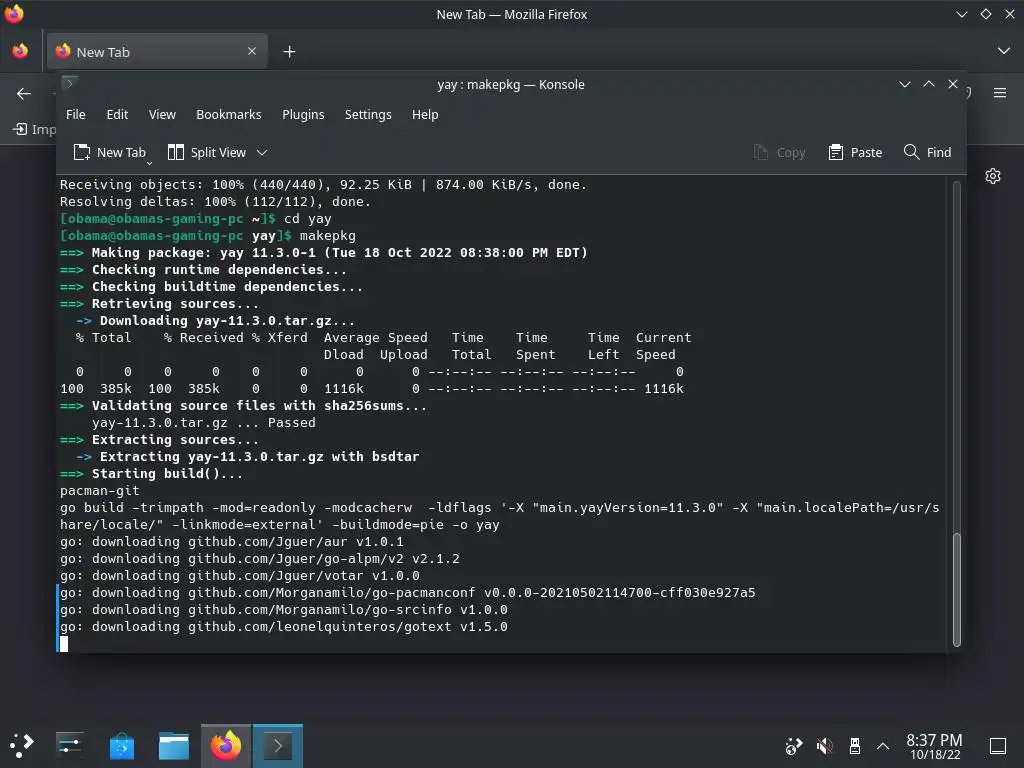Switch to Konsole in taskbar

[x=278, y=745]
